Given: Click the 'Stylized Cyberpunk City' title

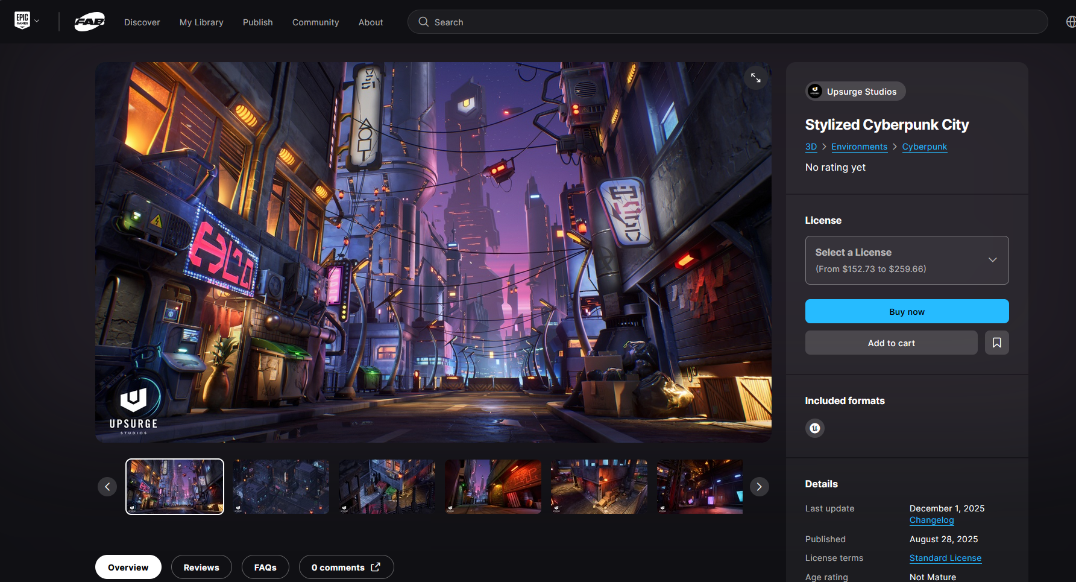Looking at the screenshot, I should coord(887,125).
